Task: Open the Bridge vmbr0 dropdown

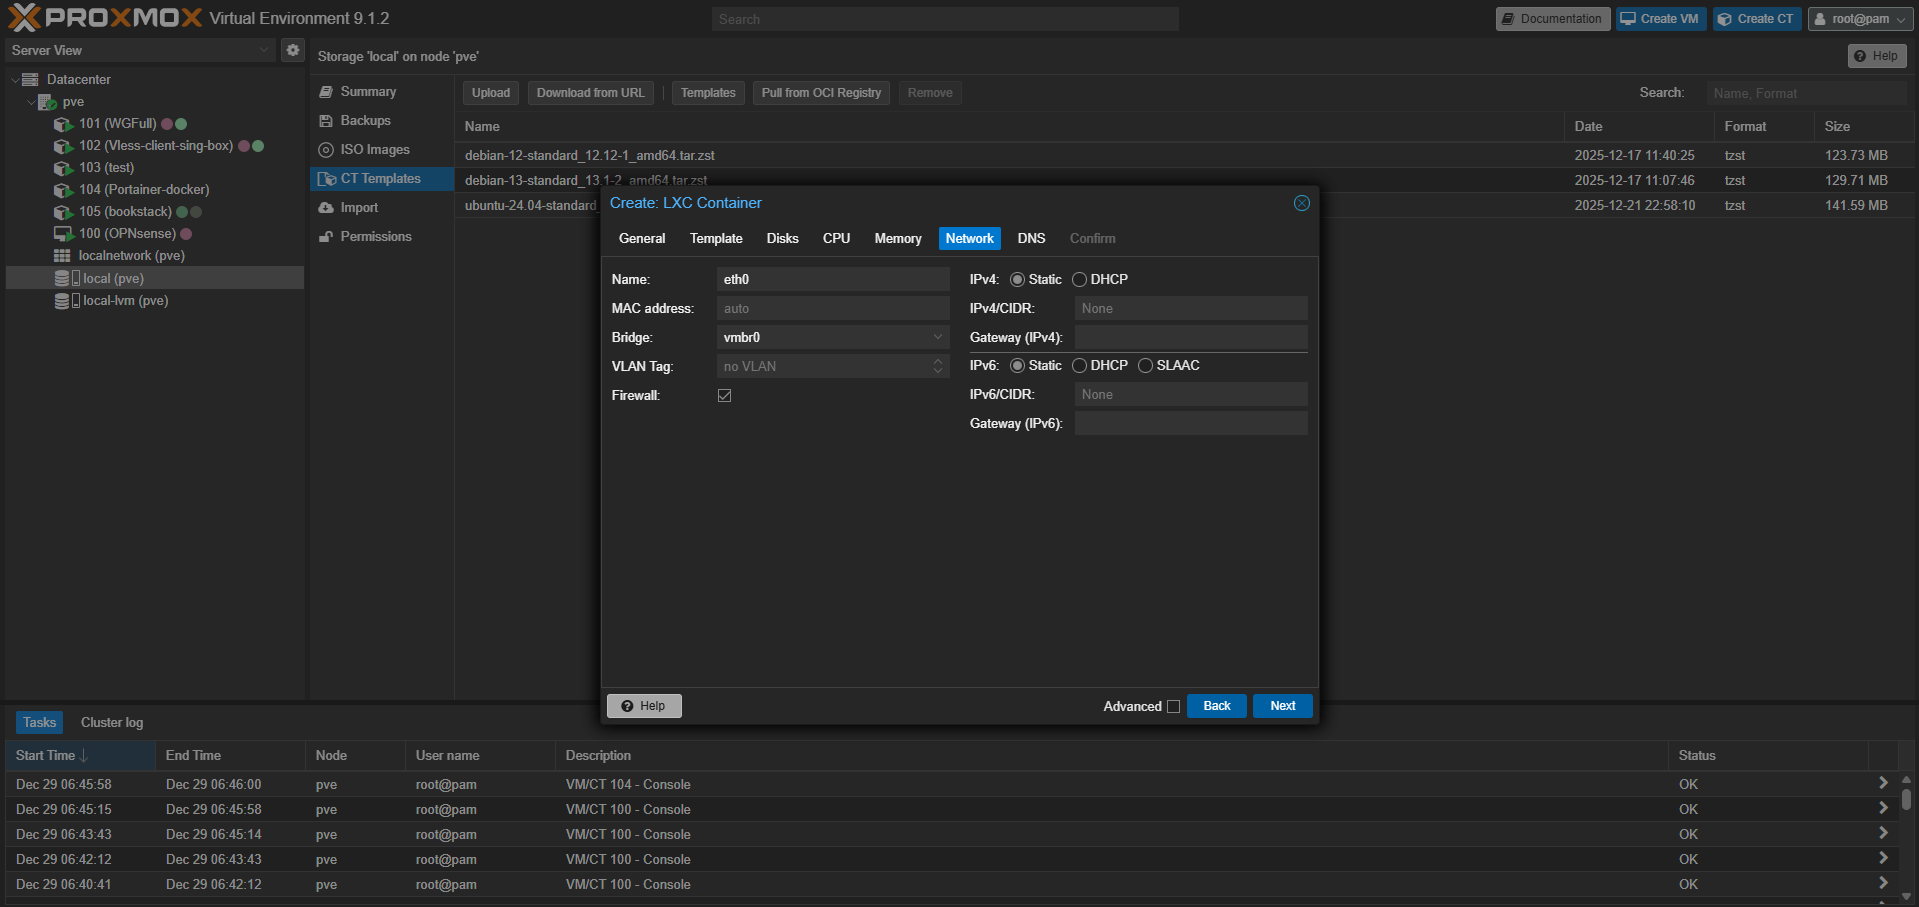Action: (833, 338)
